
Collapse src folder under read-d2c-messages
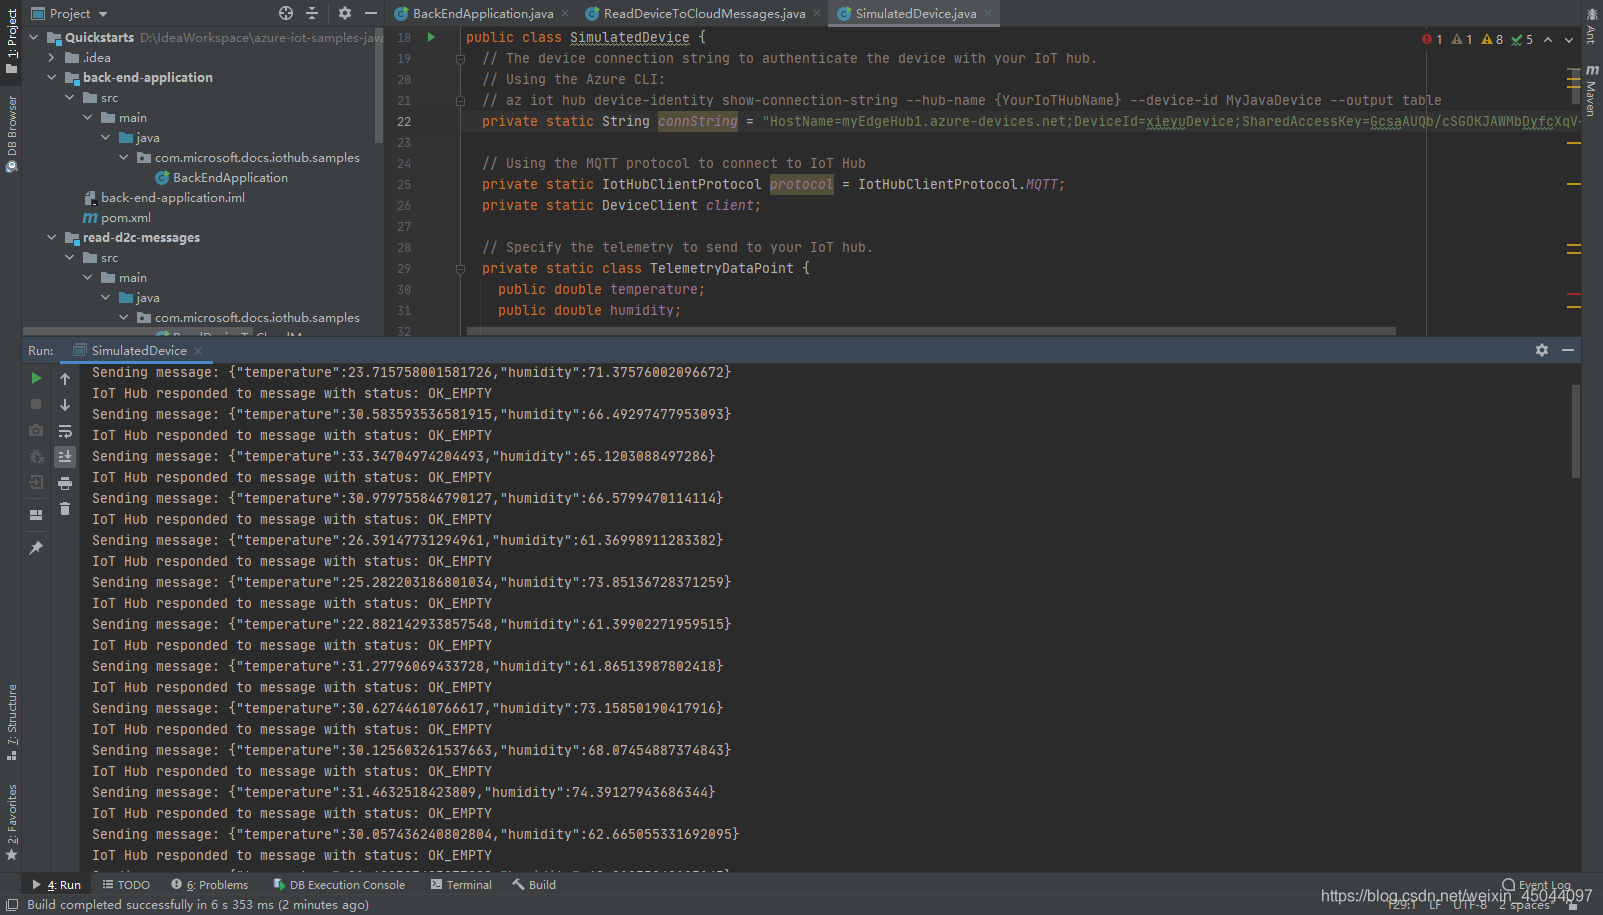coord(70,257)
